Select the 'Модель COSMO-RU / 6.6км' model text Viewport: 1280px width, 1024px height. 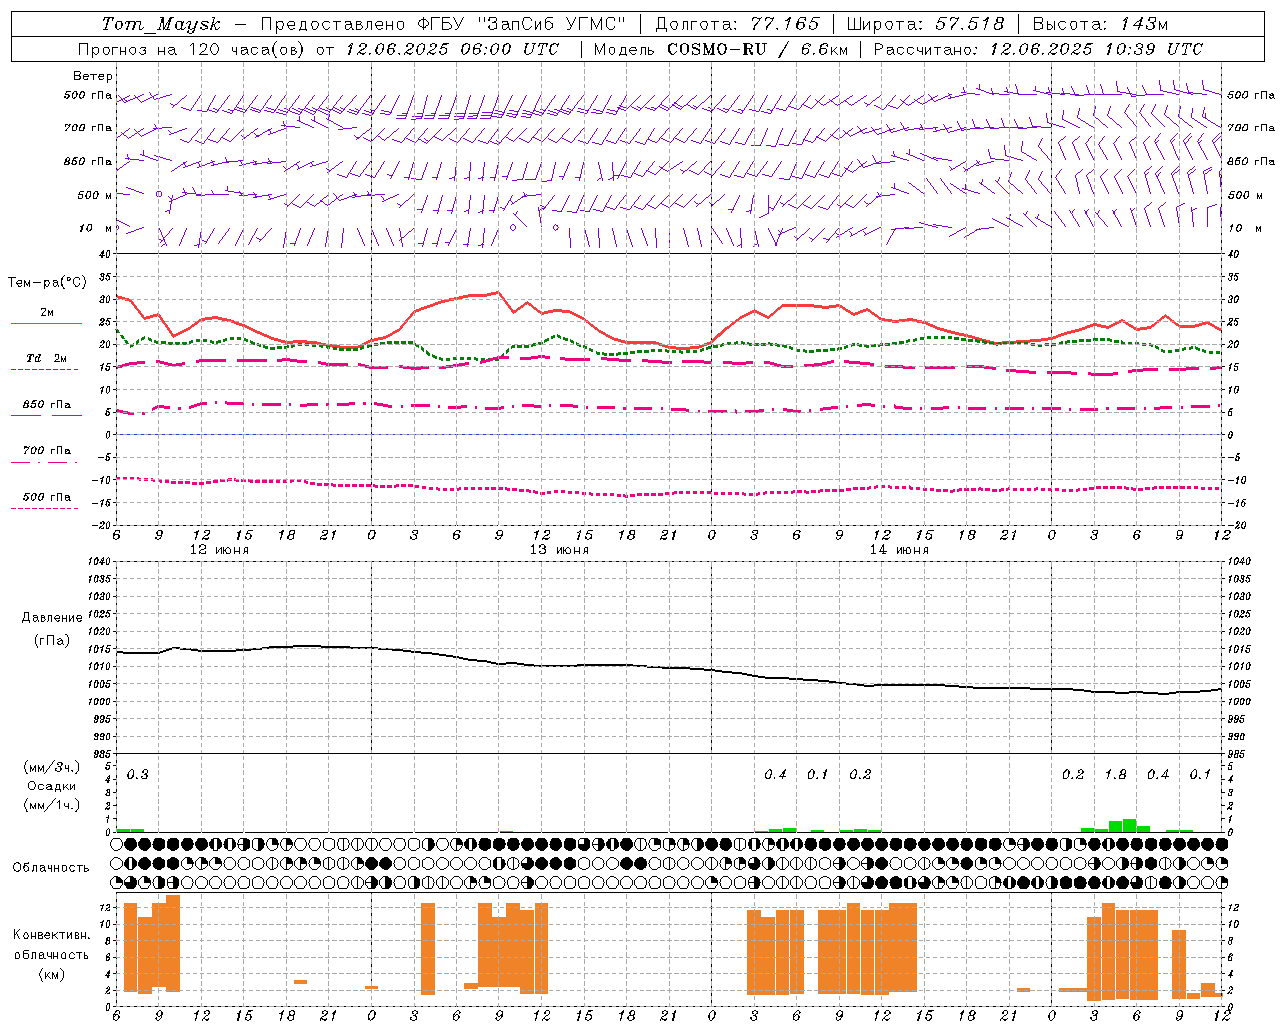pyautogui.click(x=720, y=49)
